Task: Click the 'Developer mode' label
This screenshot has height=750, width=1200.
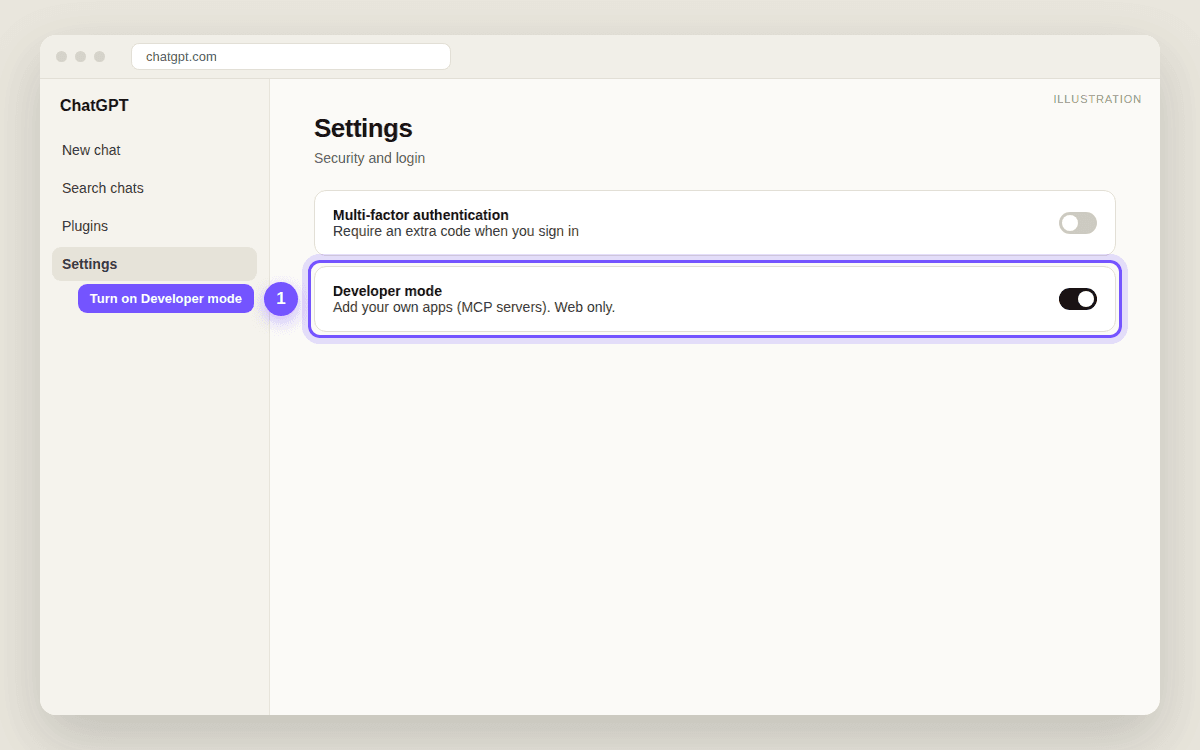Action: (x=387, y=291)
